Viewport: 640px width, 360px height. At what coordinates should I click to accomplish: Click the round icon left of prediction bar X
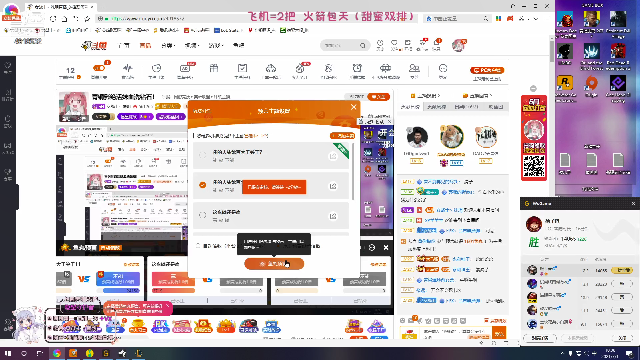point(371,247)
